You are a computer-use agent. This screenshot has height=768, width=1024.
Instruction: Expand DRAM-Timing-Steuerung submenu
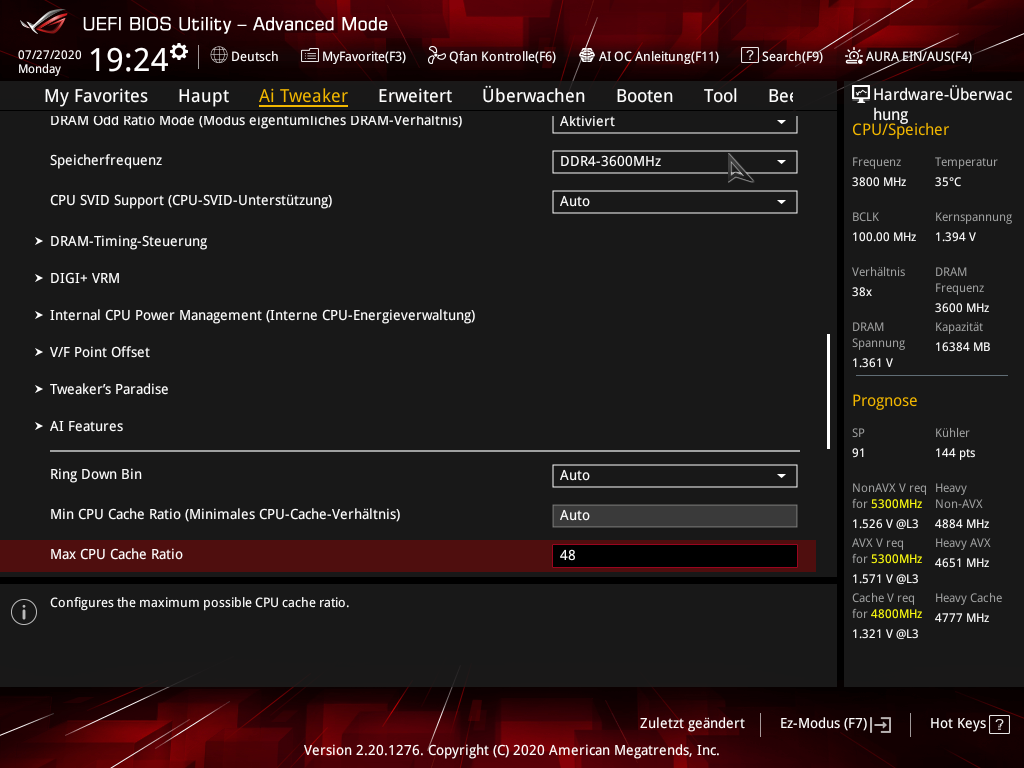(129, 242)
